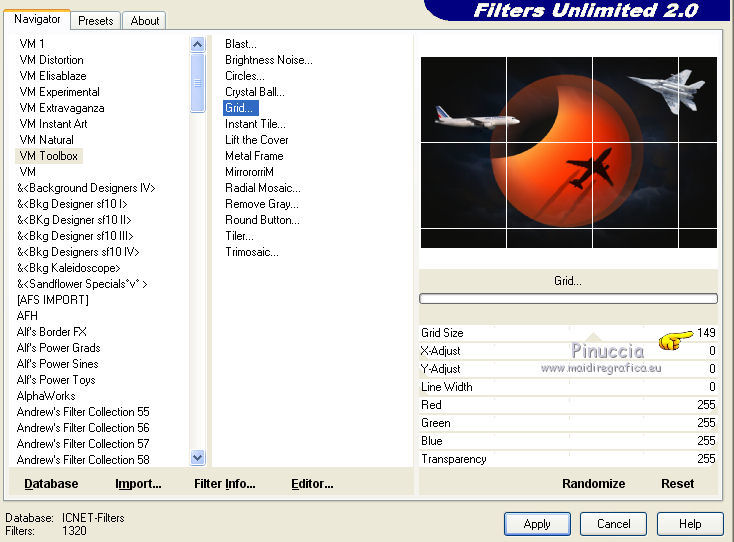
Task: Click the Blue value slider
Action: 568,441
